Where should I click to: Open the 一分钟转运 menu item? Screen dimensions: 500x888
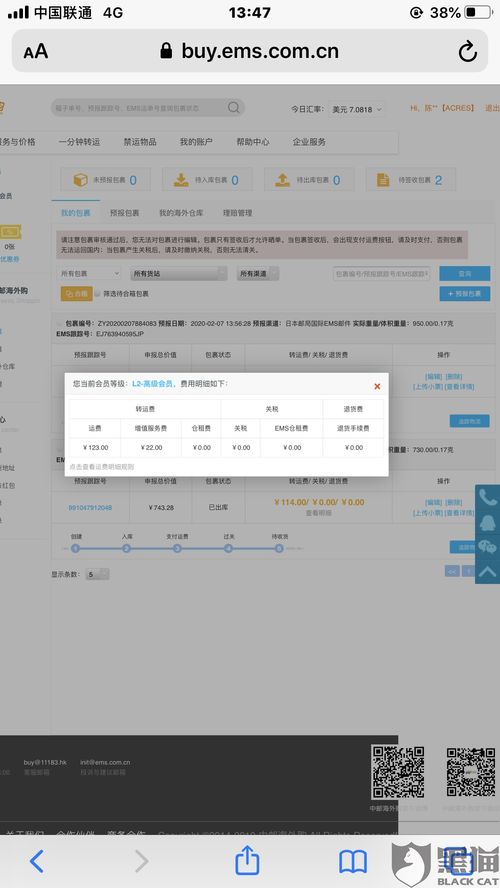[x=79, y=142]
